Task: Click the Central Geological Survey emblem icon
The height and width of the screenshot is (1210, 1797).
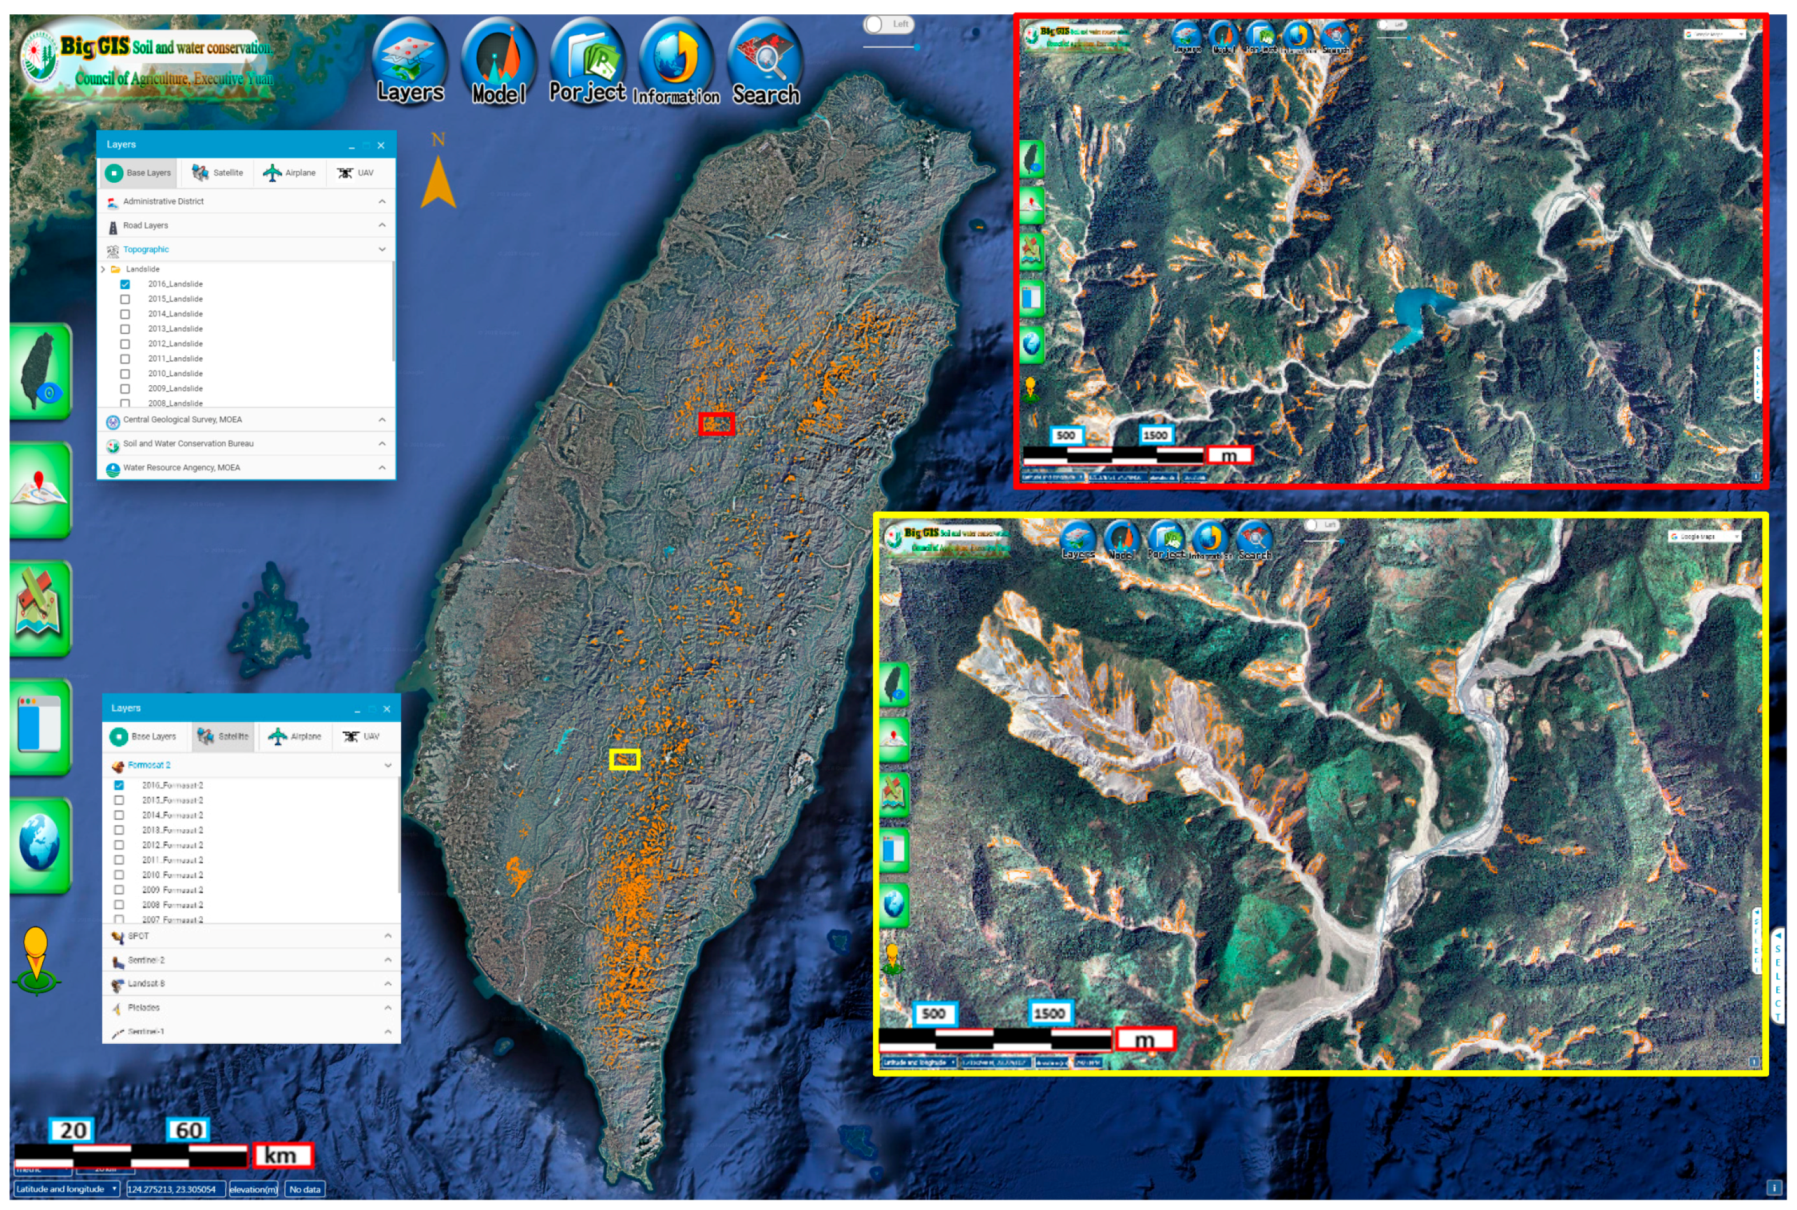Action: 113,421
